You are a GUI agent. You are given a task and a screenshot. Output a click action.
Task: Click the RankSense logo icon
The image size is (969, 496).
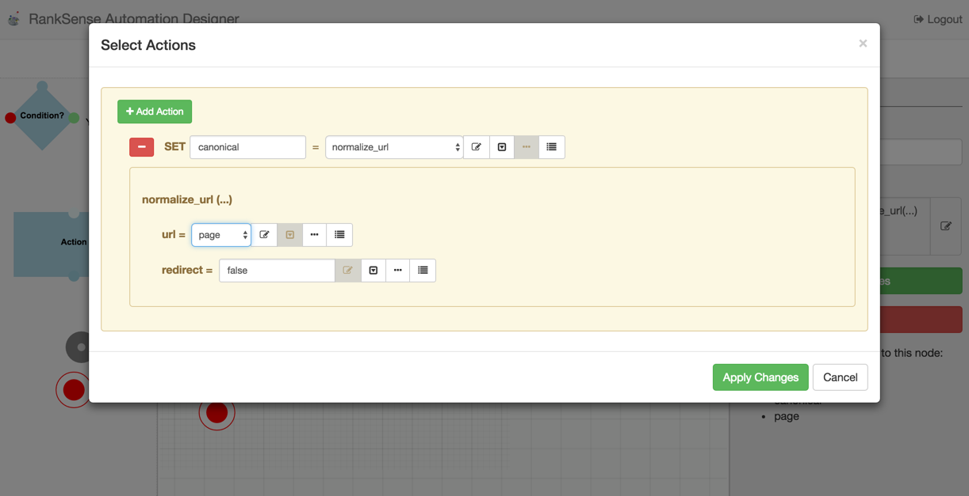tap(14, 19)
